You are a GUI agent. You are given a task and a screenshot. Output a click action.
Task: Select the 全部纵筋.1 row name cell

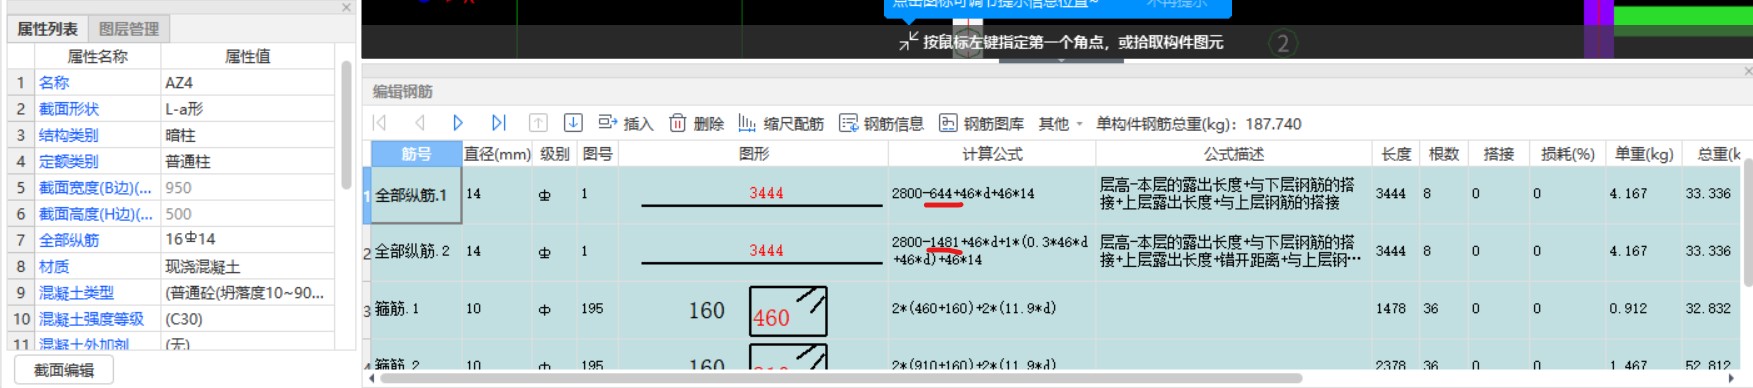pyautogui.click(x=416, y=195)
